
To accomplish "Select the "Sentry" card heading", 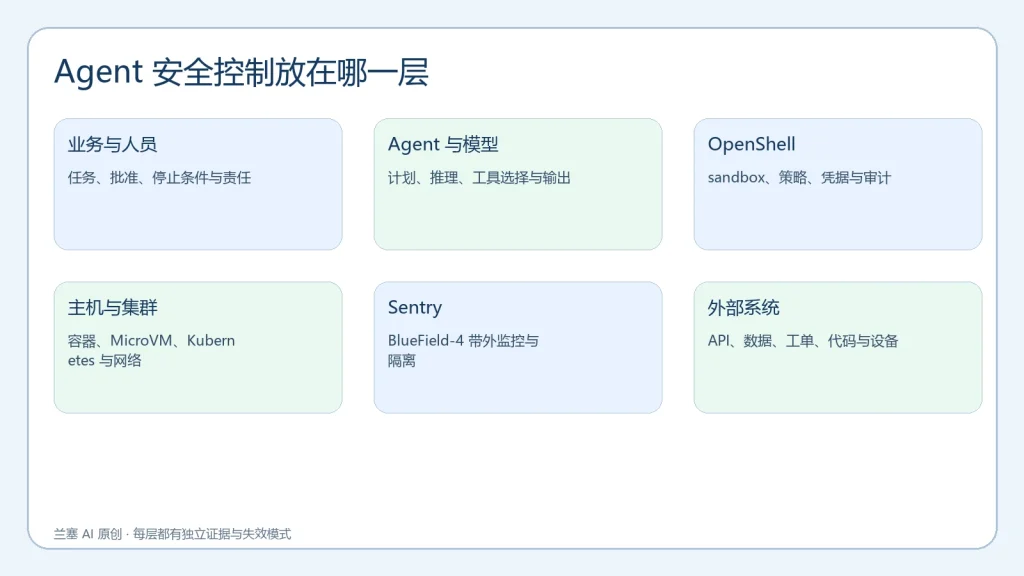I will point(415,308).
